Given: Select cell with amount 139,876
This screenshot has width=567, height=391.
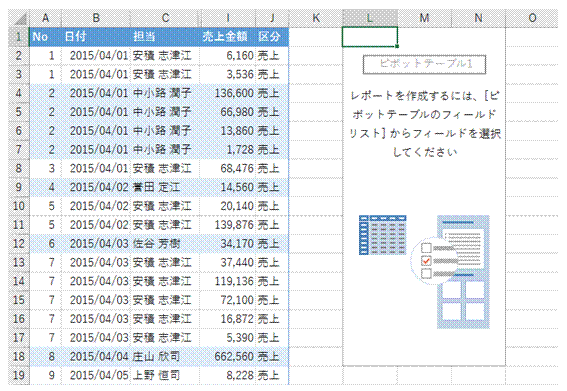Looking at the screenshot, I should [x=228, y=225].
